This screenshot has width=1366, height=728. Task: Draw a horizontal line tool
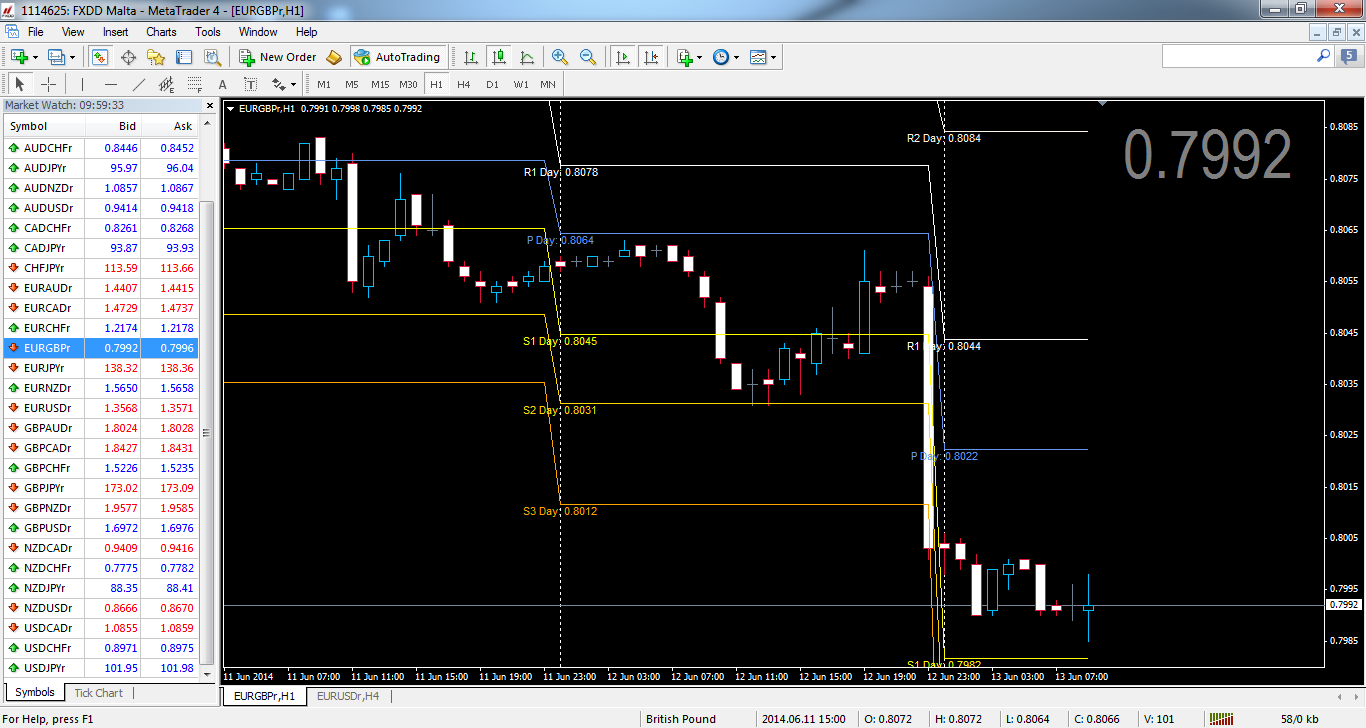click(110, 84)
